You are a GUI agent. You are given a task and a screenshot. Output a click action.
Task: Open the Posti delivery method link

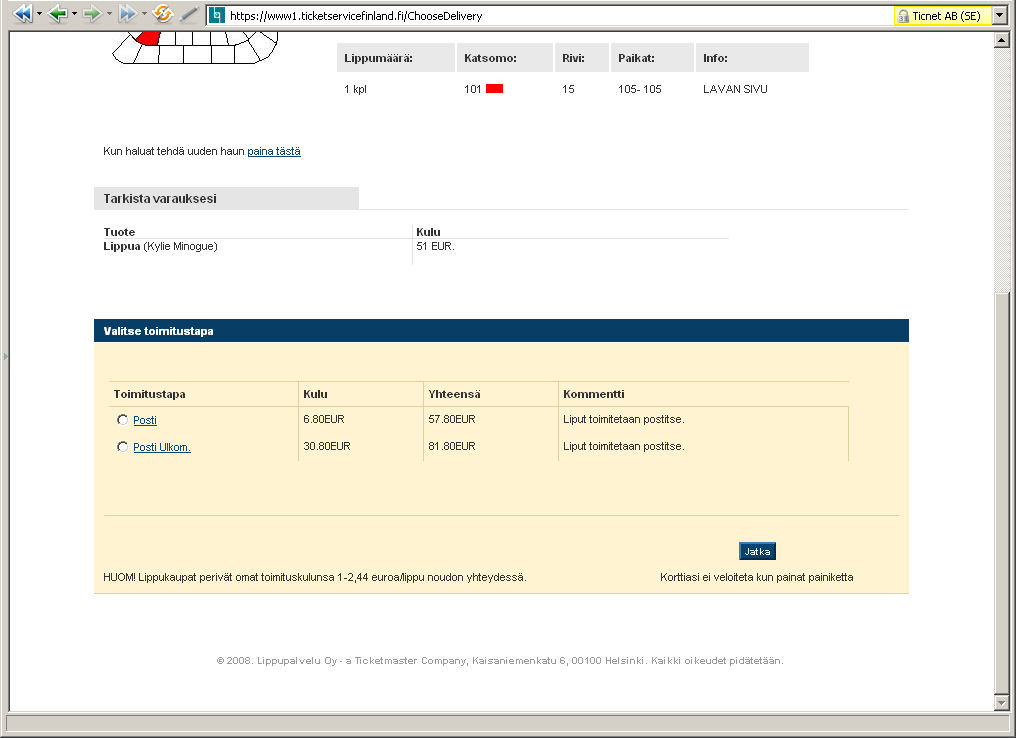tap(145, 420)
